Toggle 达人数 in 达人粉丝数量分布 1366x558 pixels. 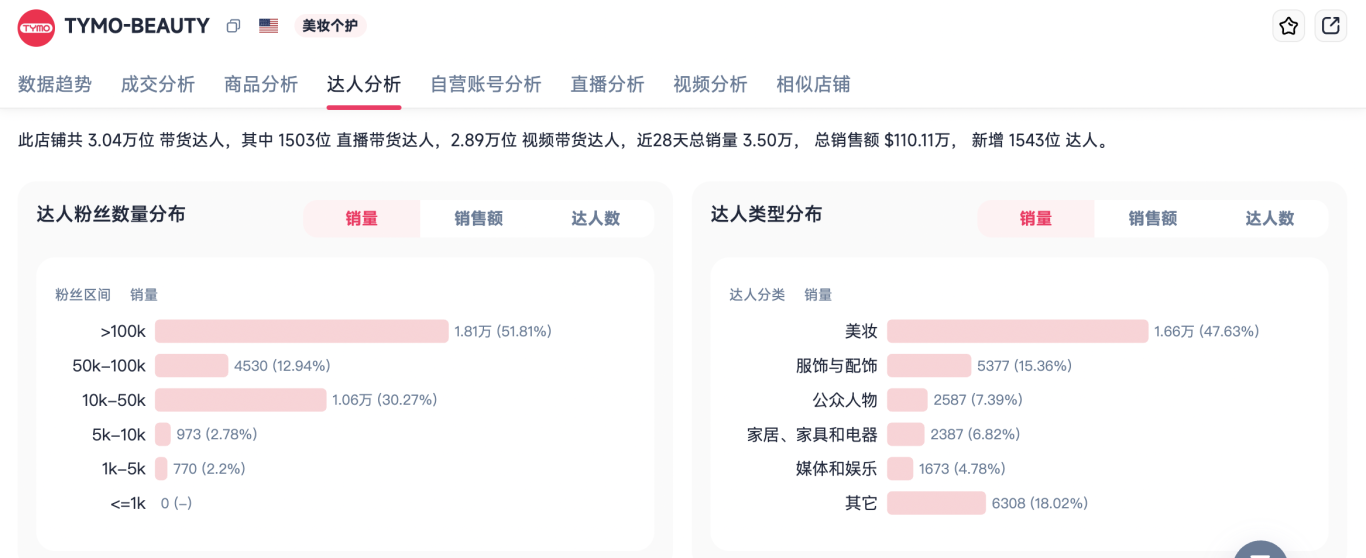(595, 218)
